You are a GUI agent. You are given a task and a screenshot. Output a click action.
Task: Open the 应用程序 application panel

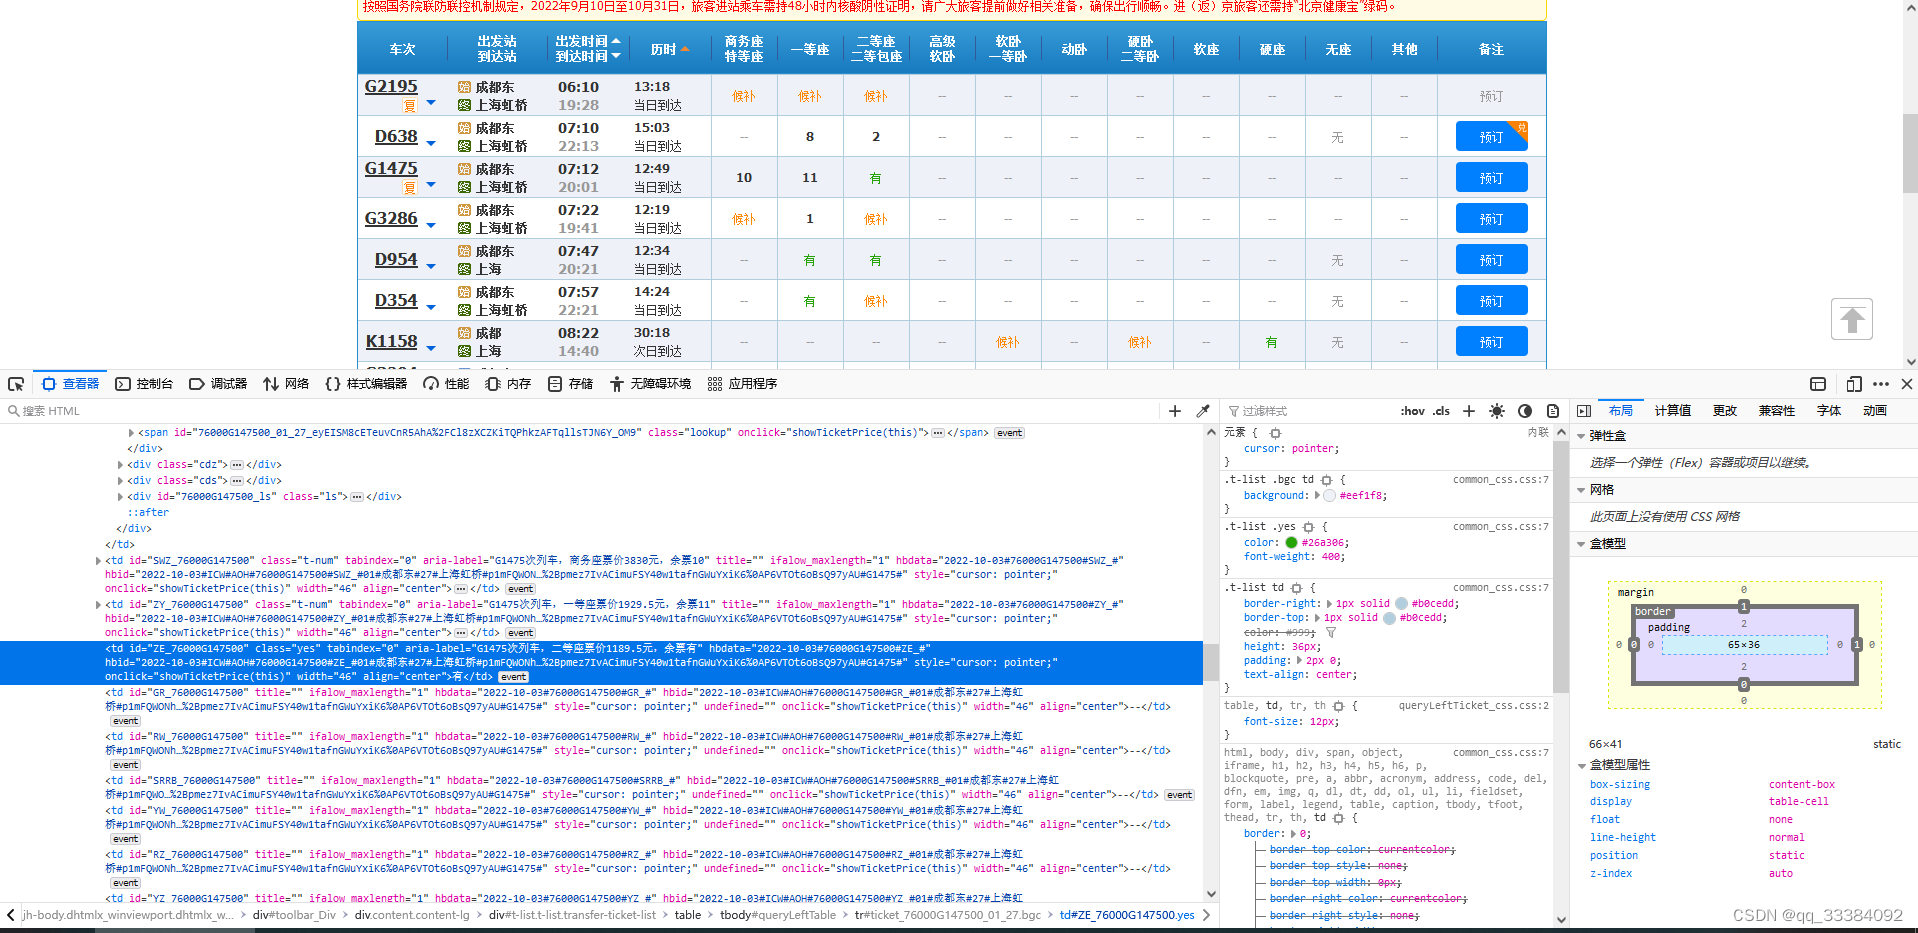[x=742, y=384]
